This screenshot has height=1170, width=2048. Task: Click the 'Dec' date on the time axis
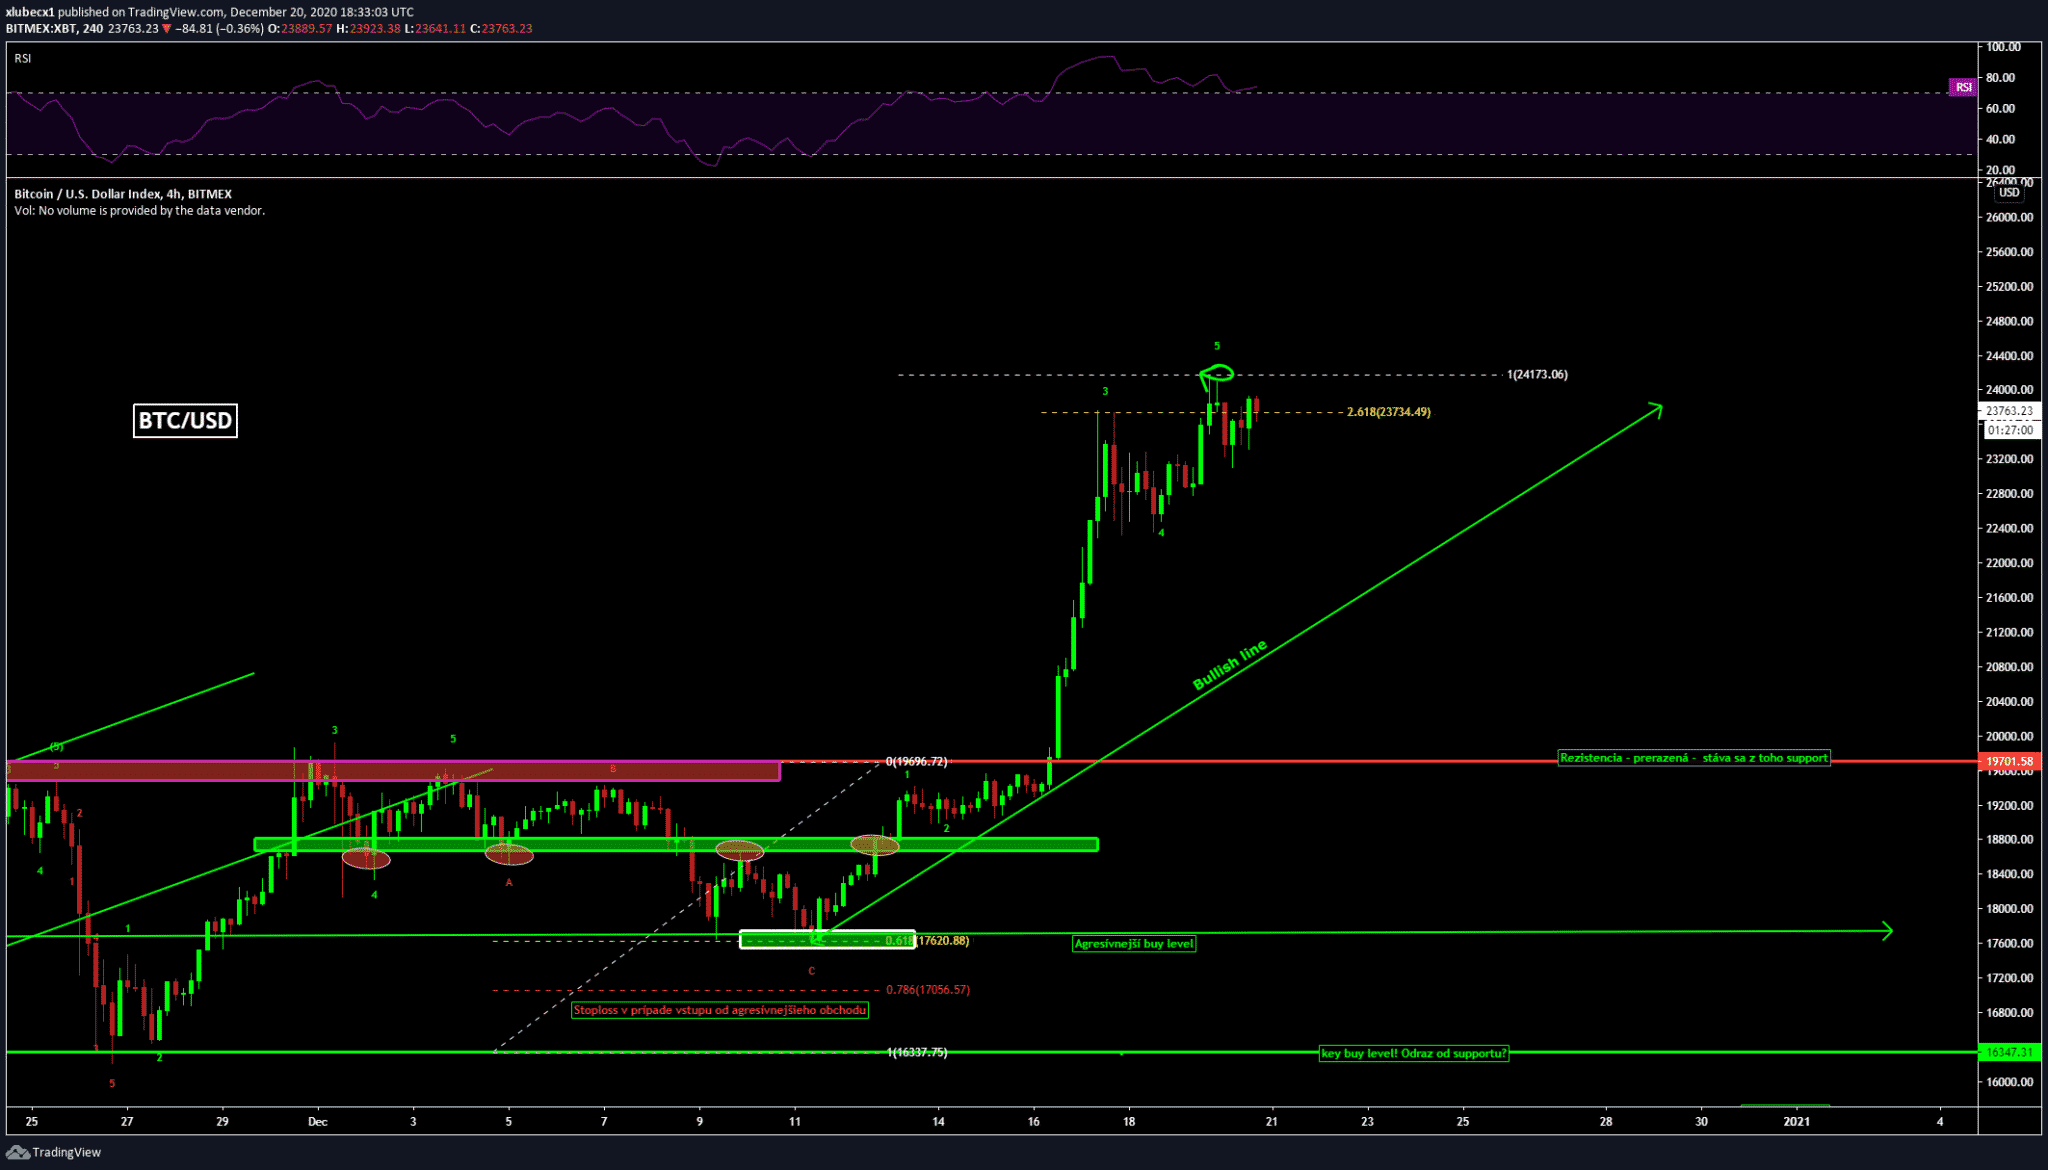317,1121
